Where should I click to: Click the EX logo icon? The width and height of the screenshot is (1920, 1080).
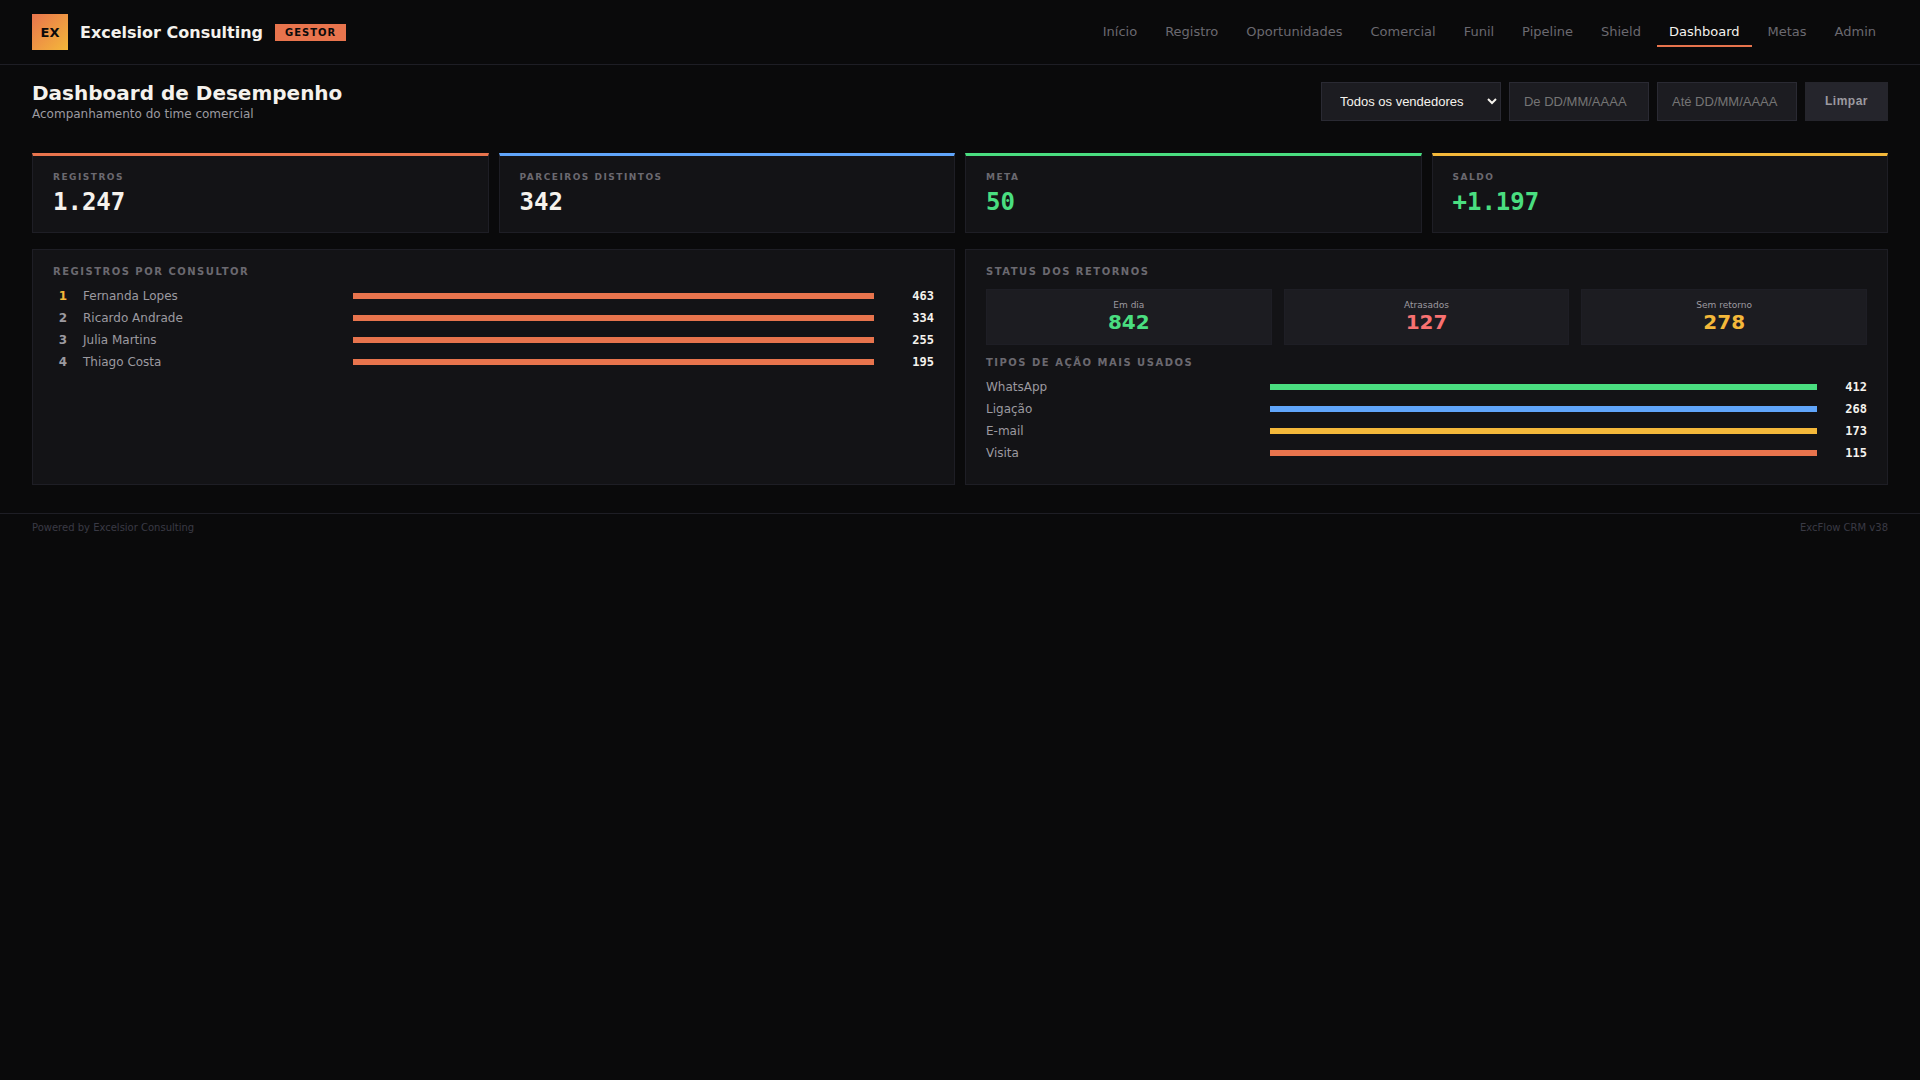point(50,32)
